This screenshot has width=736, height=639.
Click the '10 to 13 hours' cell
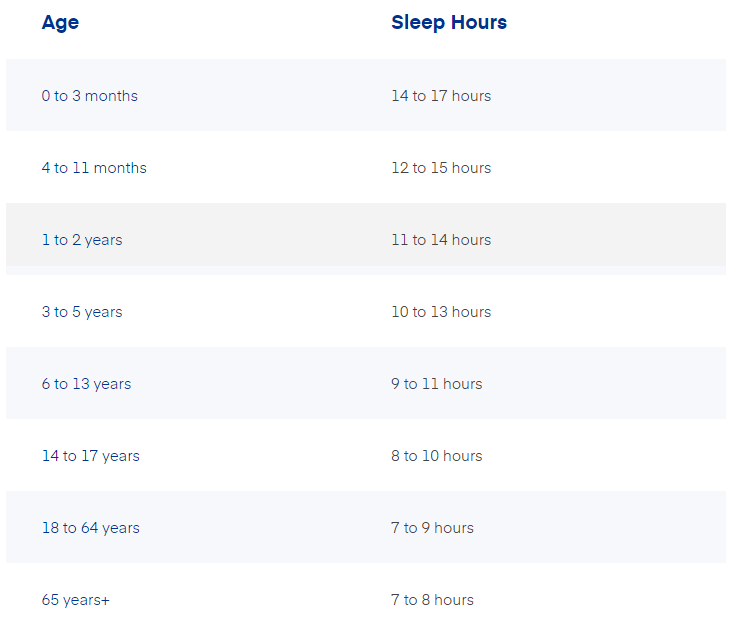[x=441, y=312]
